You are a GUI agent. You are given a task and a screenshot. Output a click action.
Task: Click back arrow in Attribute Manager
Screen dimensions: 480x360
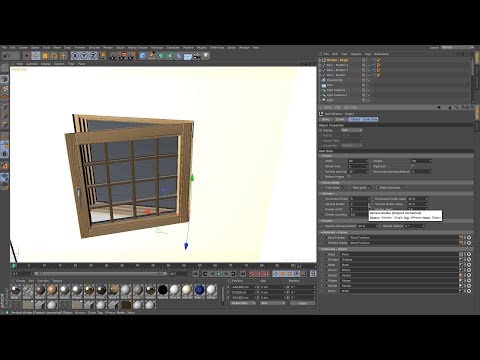[x=439, y=107]
